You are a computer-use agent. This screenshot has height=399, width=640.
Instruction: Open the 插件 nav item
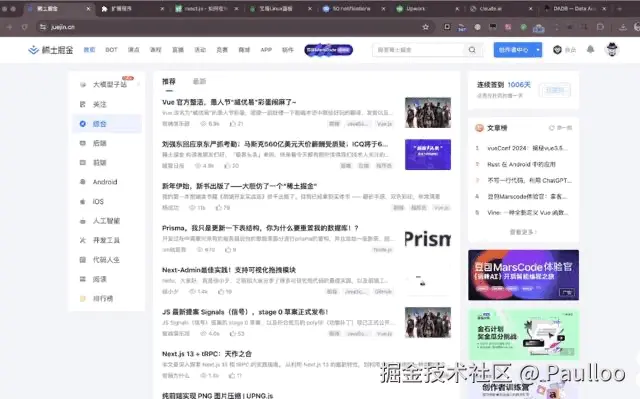coord(288,50)
